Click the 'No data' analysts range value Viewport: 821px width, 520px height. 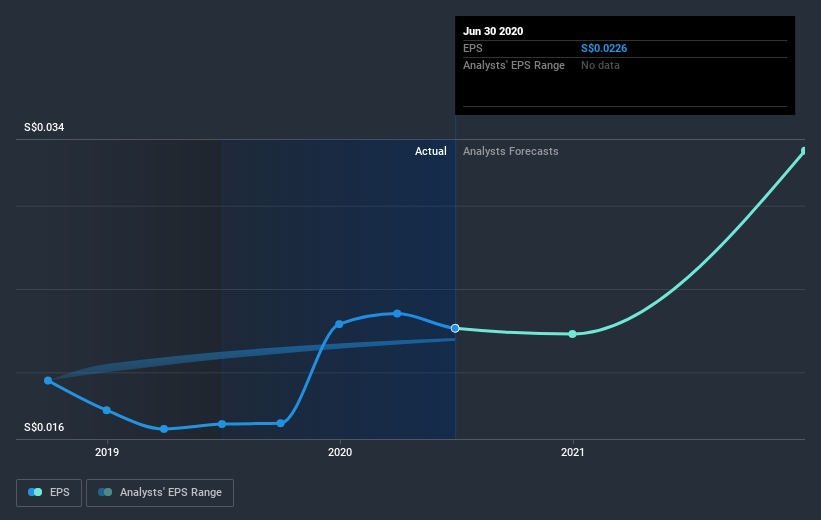[600, 65]
